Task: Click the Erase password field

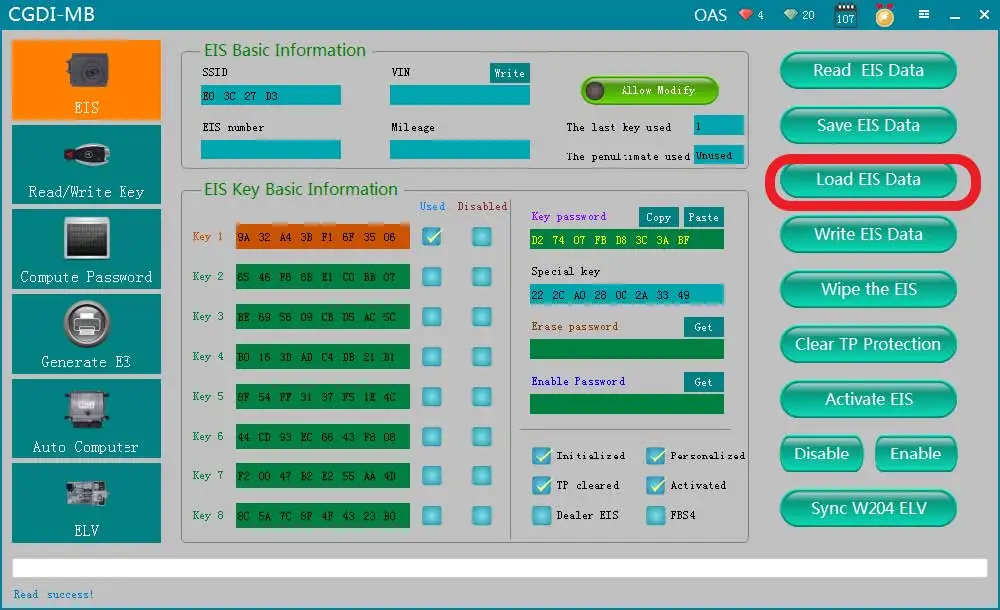Action: [x=626, y=349]
